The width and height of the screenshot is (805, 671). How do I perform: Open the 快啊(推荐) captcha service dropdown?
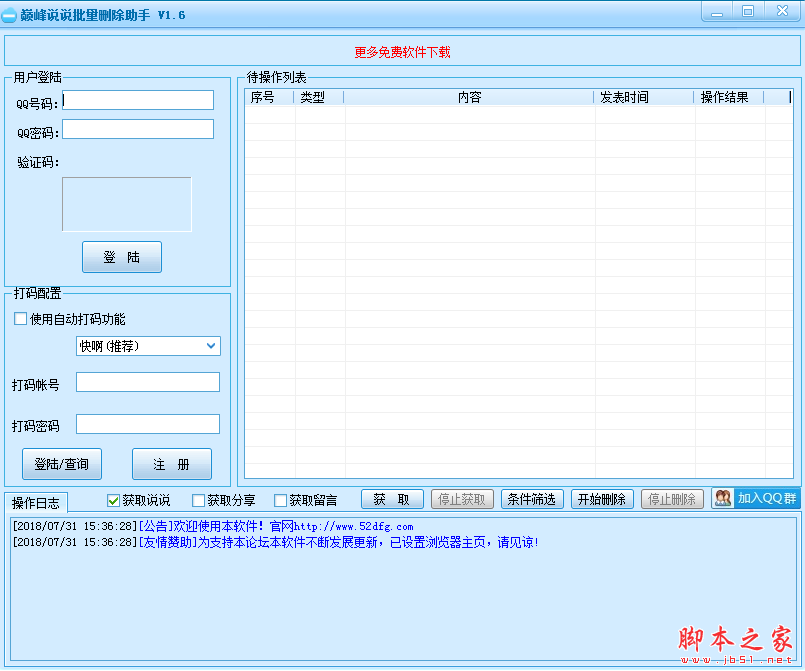tap(148, 346)
